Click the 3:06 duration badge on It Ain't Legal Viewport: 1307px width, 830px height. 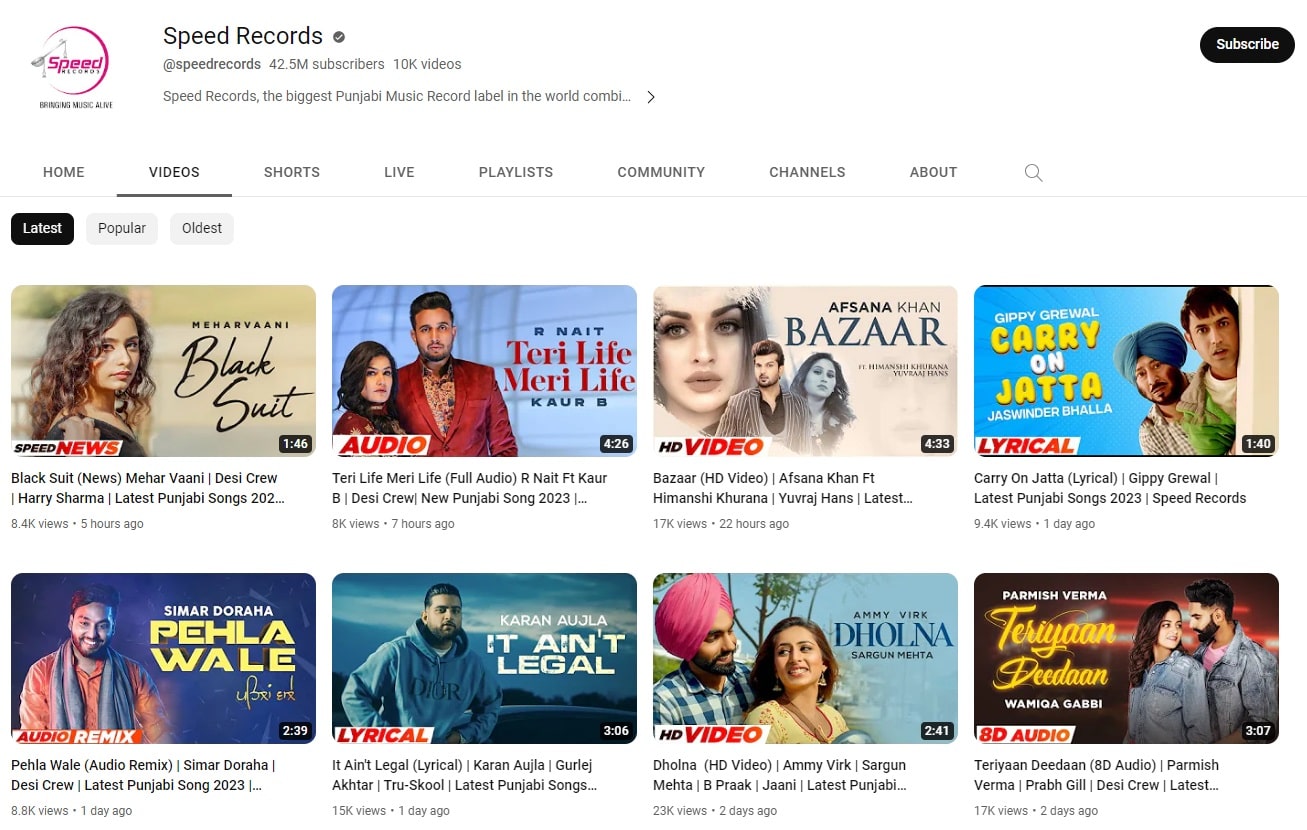tap(616, 731)
